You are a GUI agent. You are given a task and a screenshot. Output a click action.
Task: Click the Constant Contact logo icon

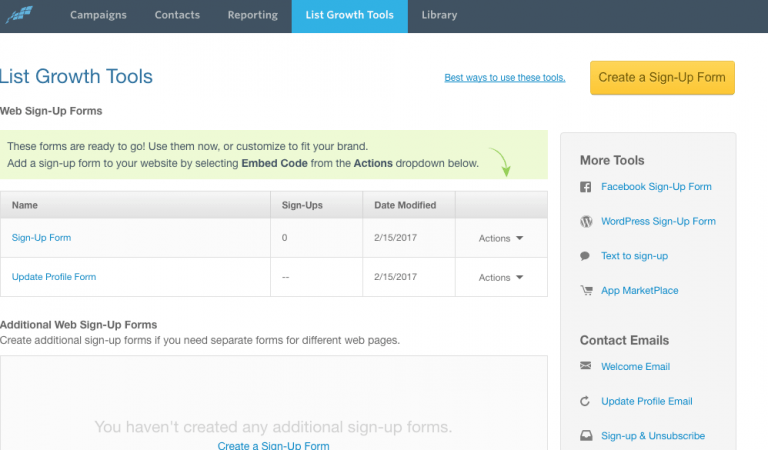coord(17,15)
